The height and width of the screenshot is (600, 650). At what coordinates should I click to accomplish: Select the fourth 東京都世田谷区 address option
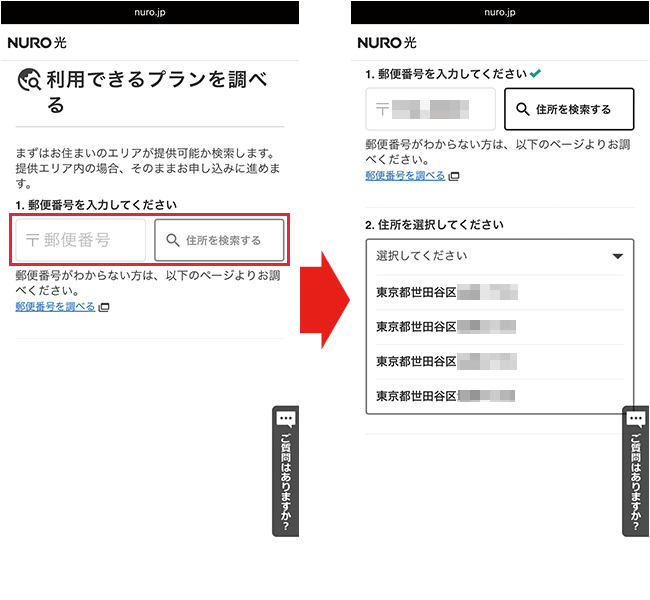click(x=500, y=396)
